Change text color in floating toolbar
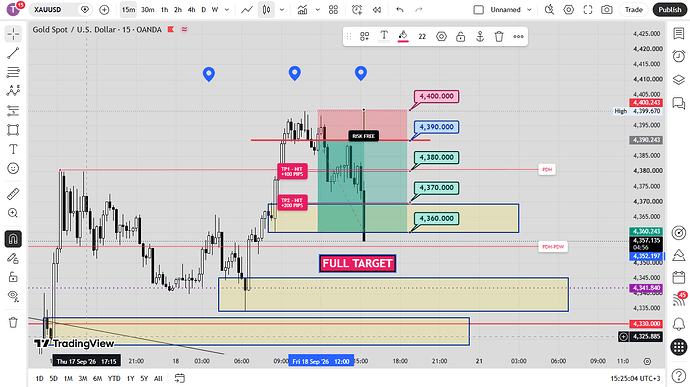This screenshot has height=387, width=690. [384, 37]
